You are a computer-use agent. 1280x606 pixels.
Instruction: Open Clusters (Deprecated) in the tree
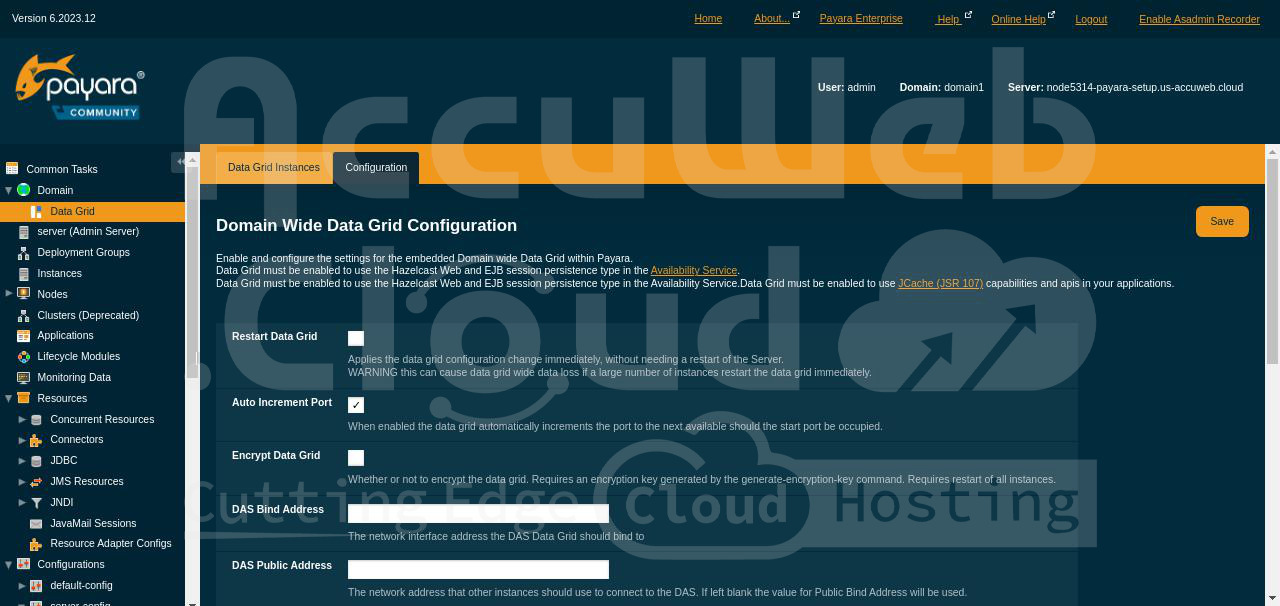point(88,316)
